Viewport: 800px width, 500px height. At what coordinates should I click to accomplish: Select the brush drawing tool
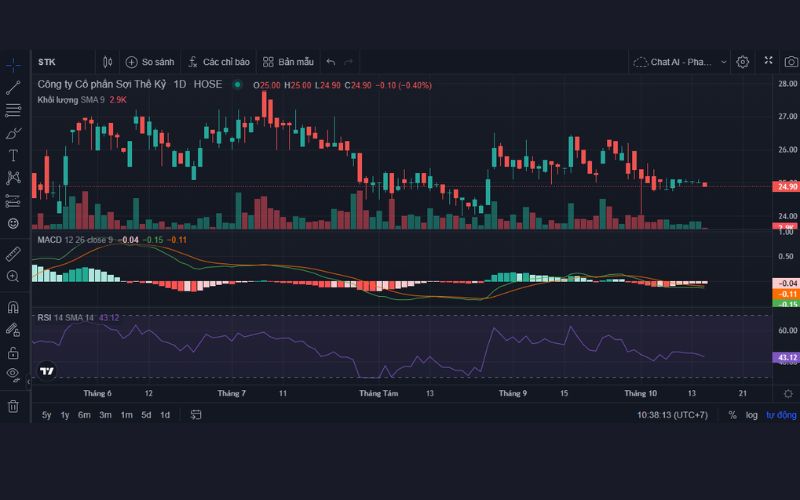[13, 133]
